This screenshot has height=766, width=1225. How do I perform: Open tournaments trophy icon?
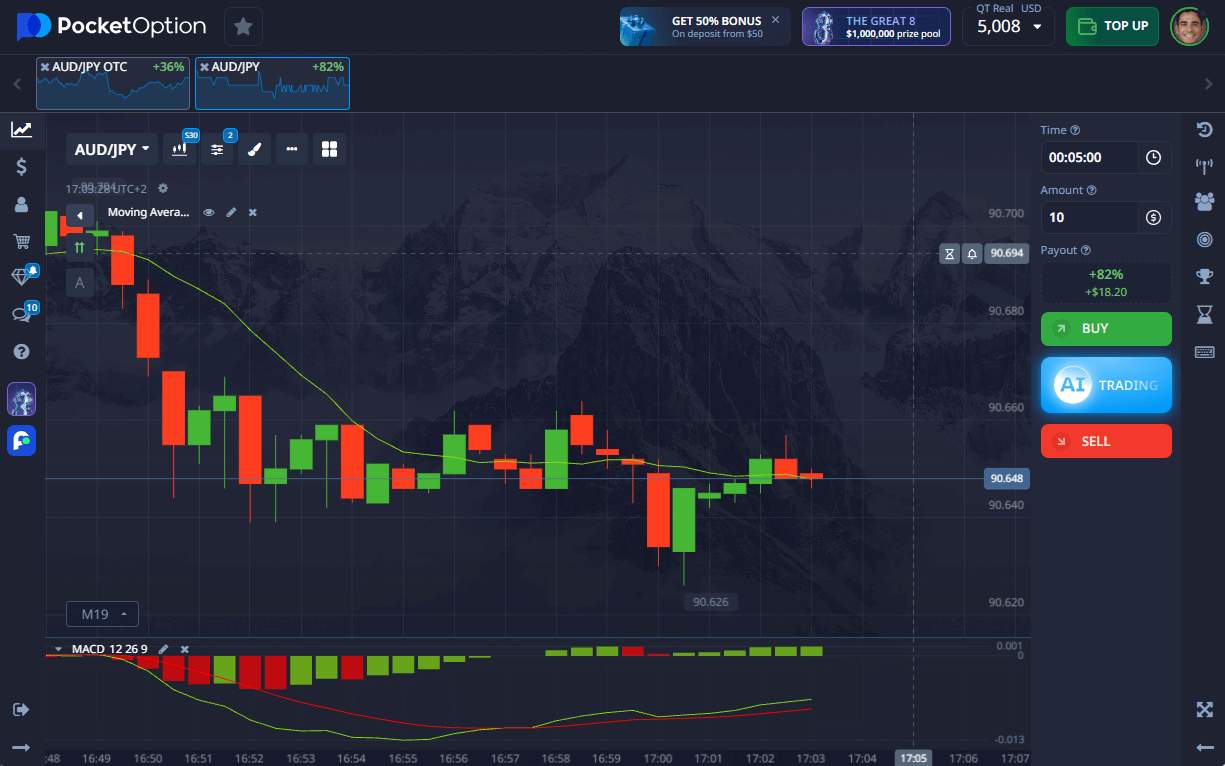click(1204, 277)
